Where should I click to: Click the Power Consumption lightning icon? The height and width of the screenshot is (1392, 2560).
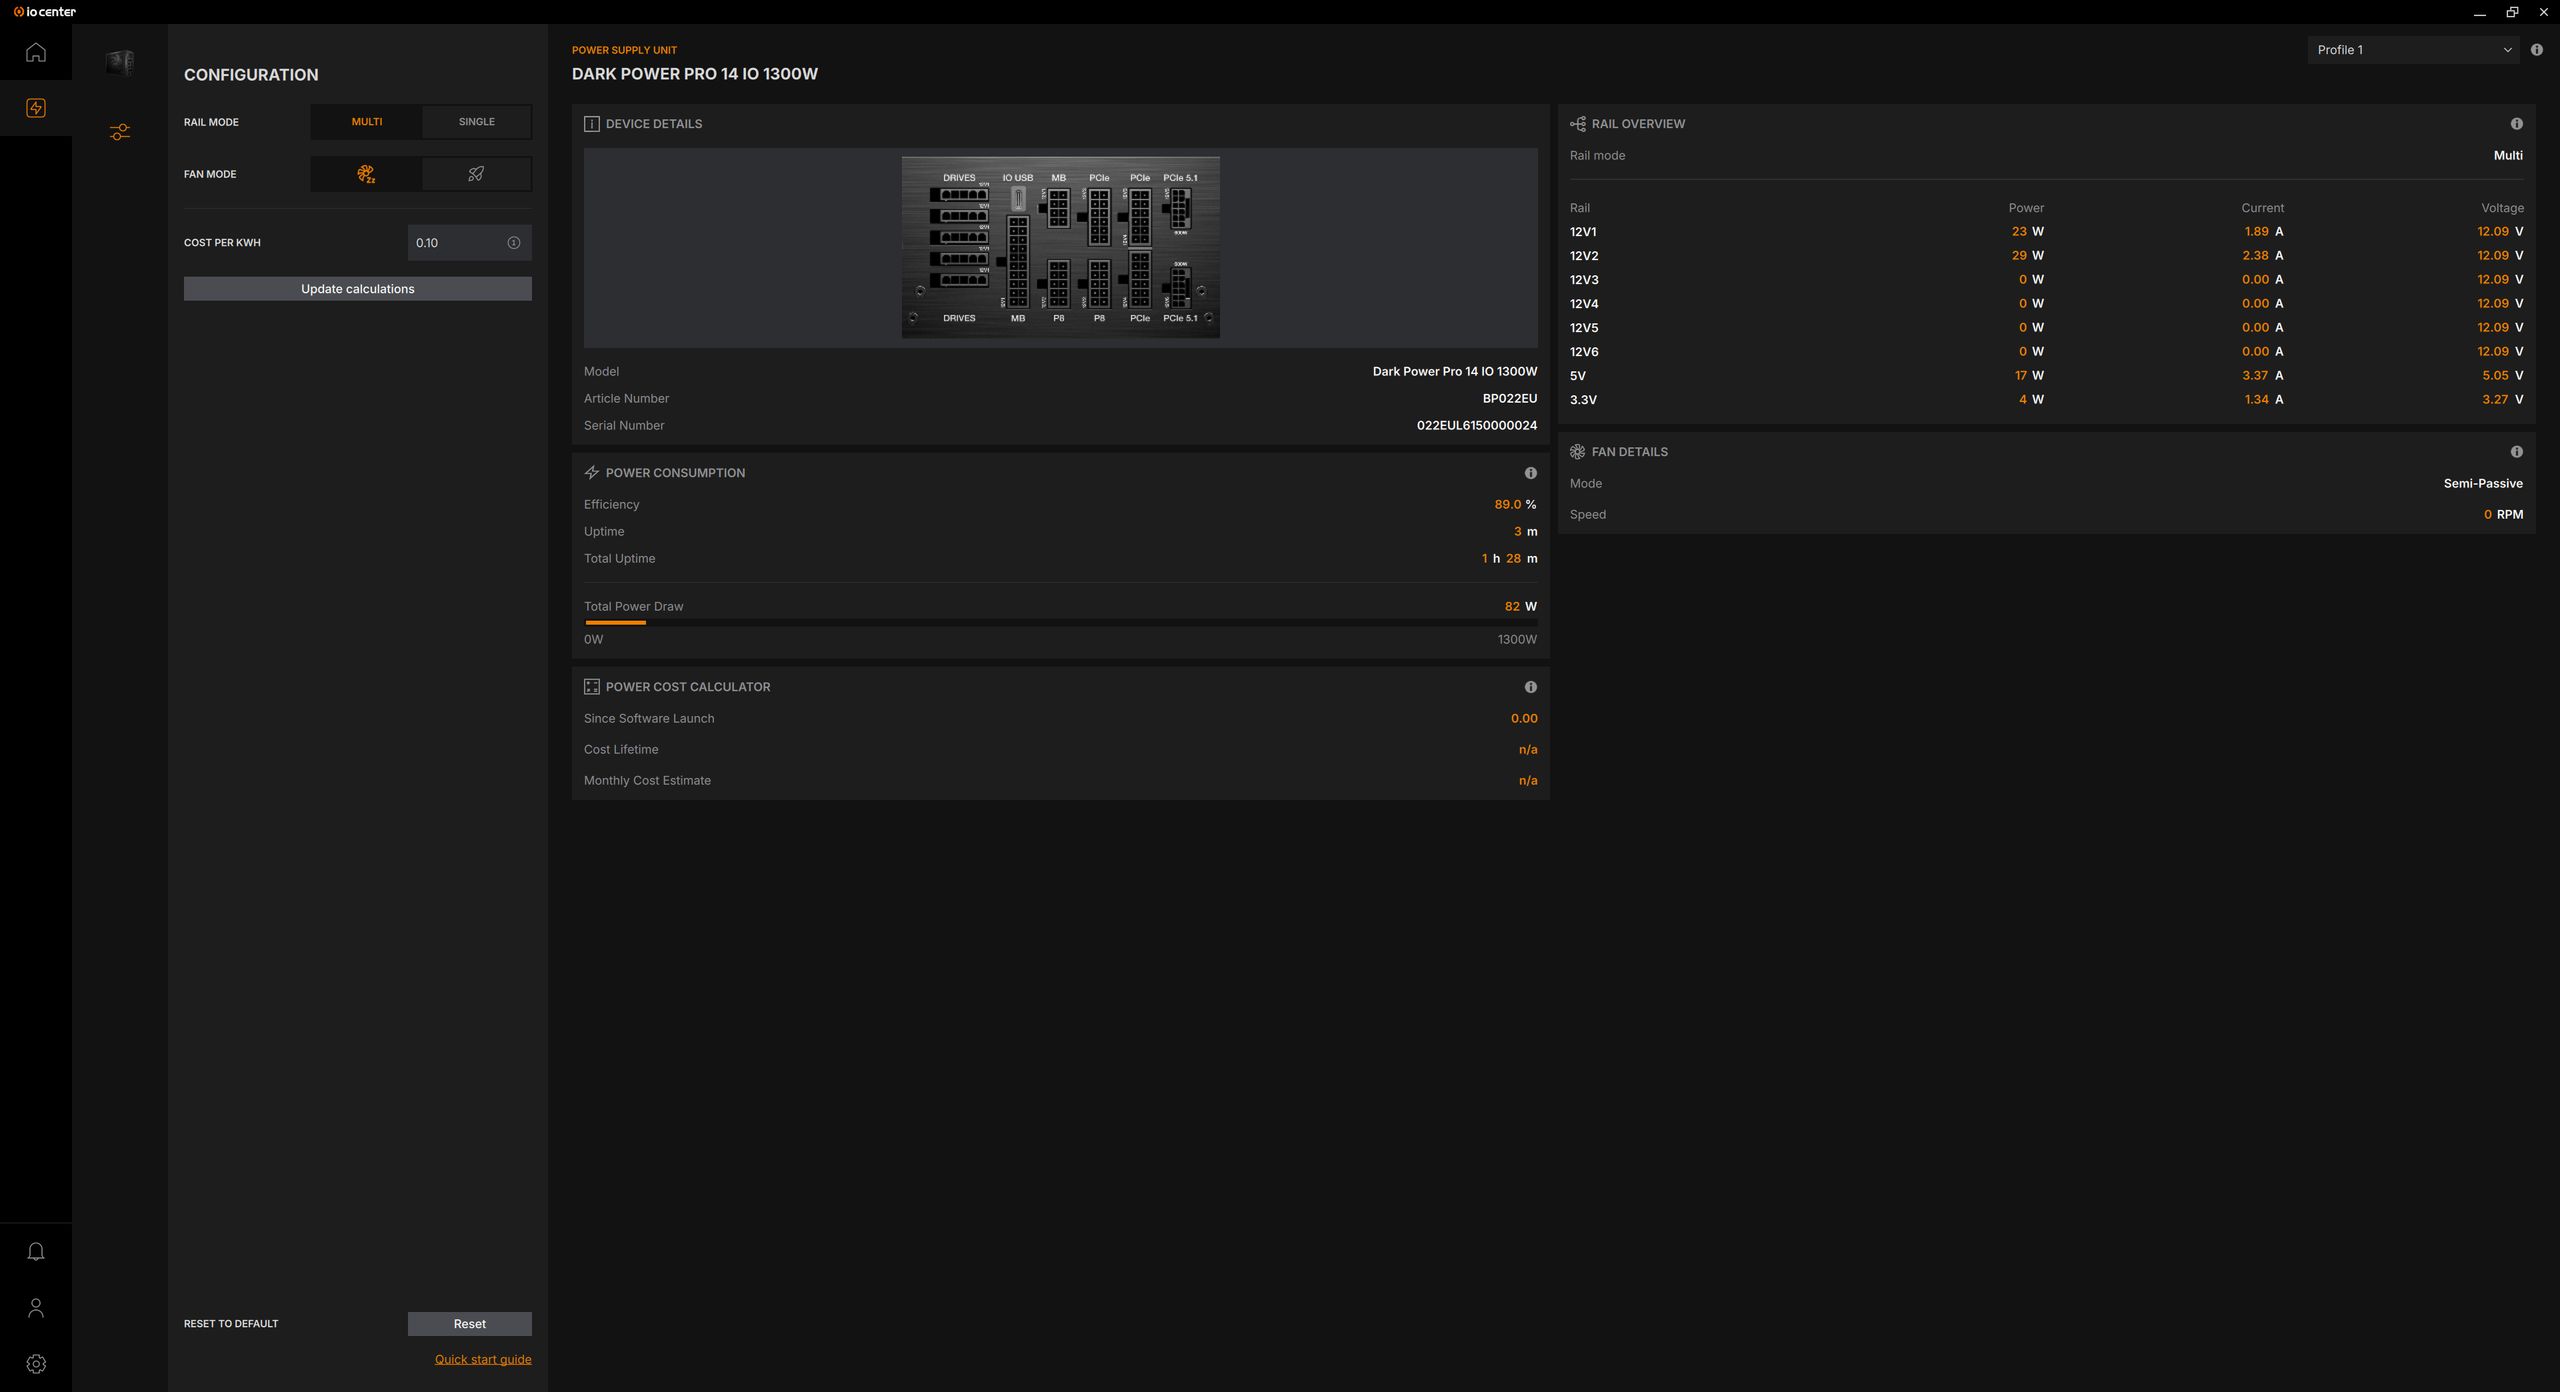pyautogui.click(x=592, y=473)
